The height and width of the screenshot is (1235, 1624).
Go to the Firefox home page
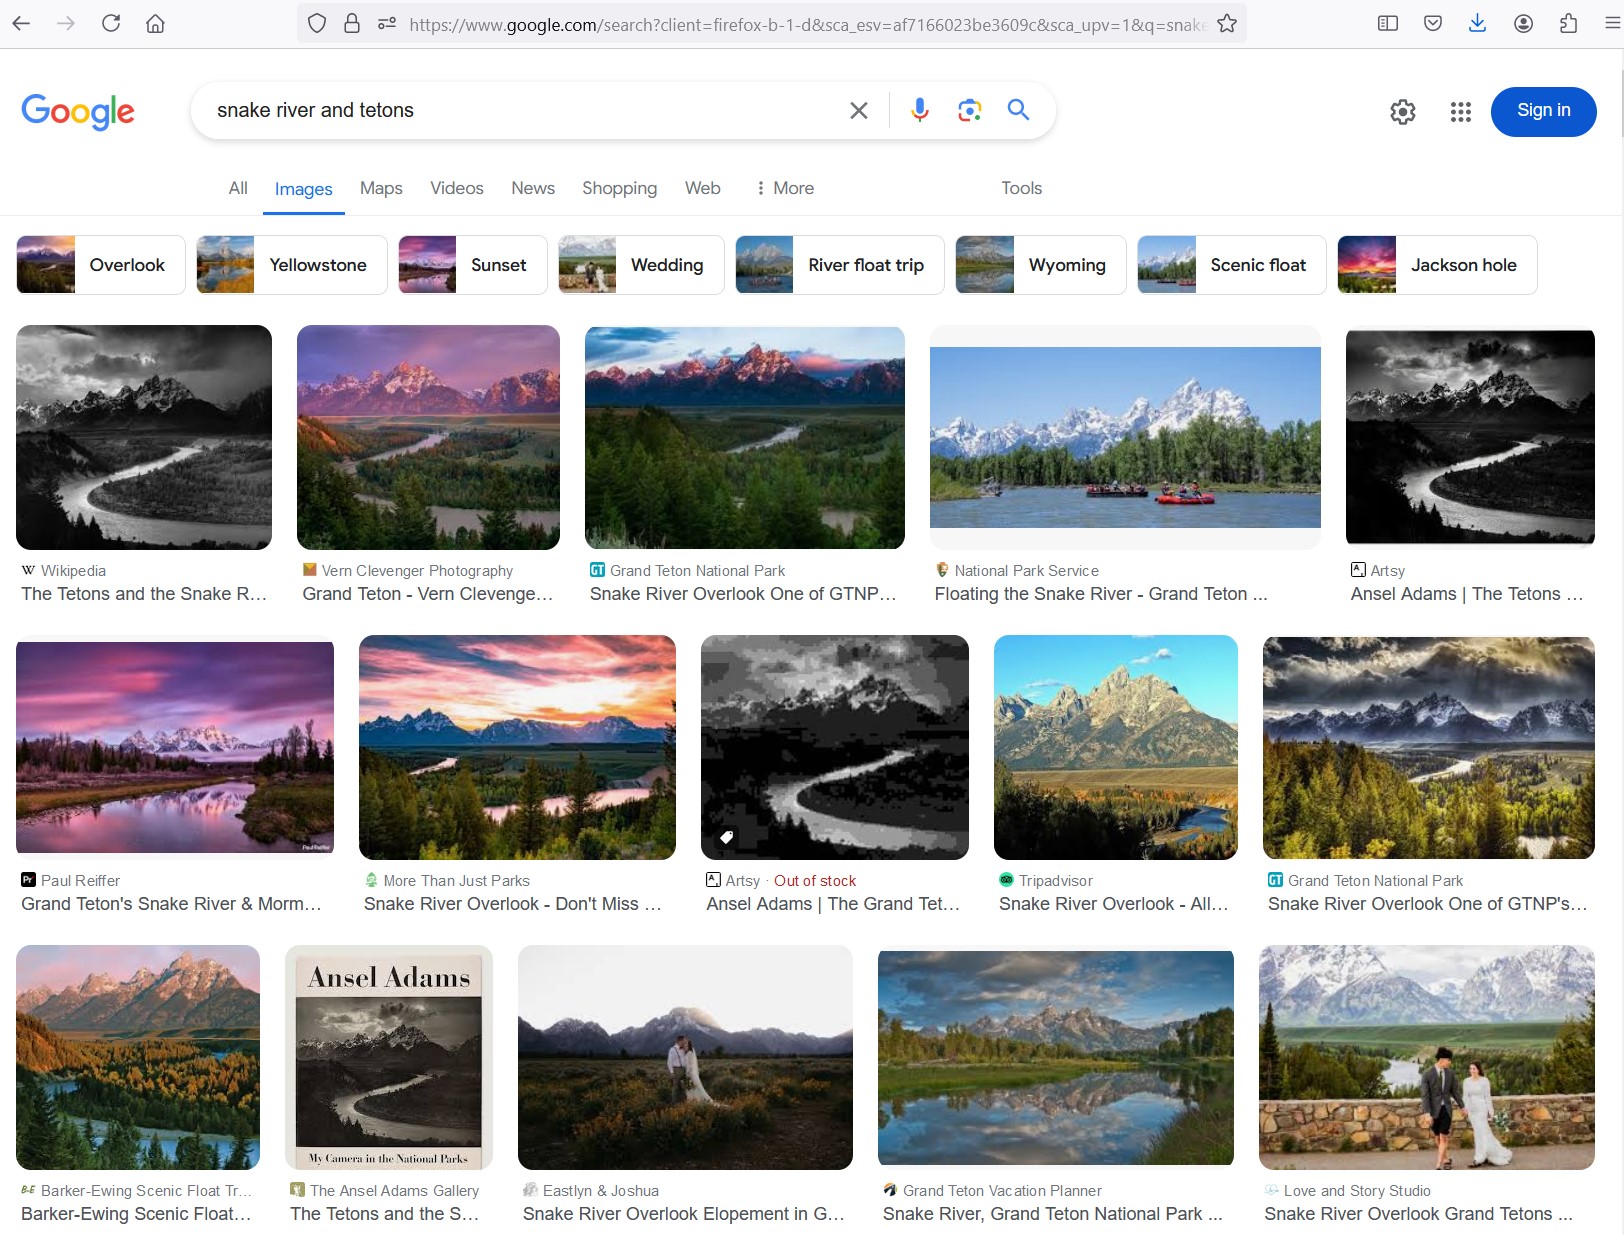pyautogui.click(x=155, y=24)
